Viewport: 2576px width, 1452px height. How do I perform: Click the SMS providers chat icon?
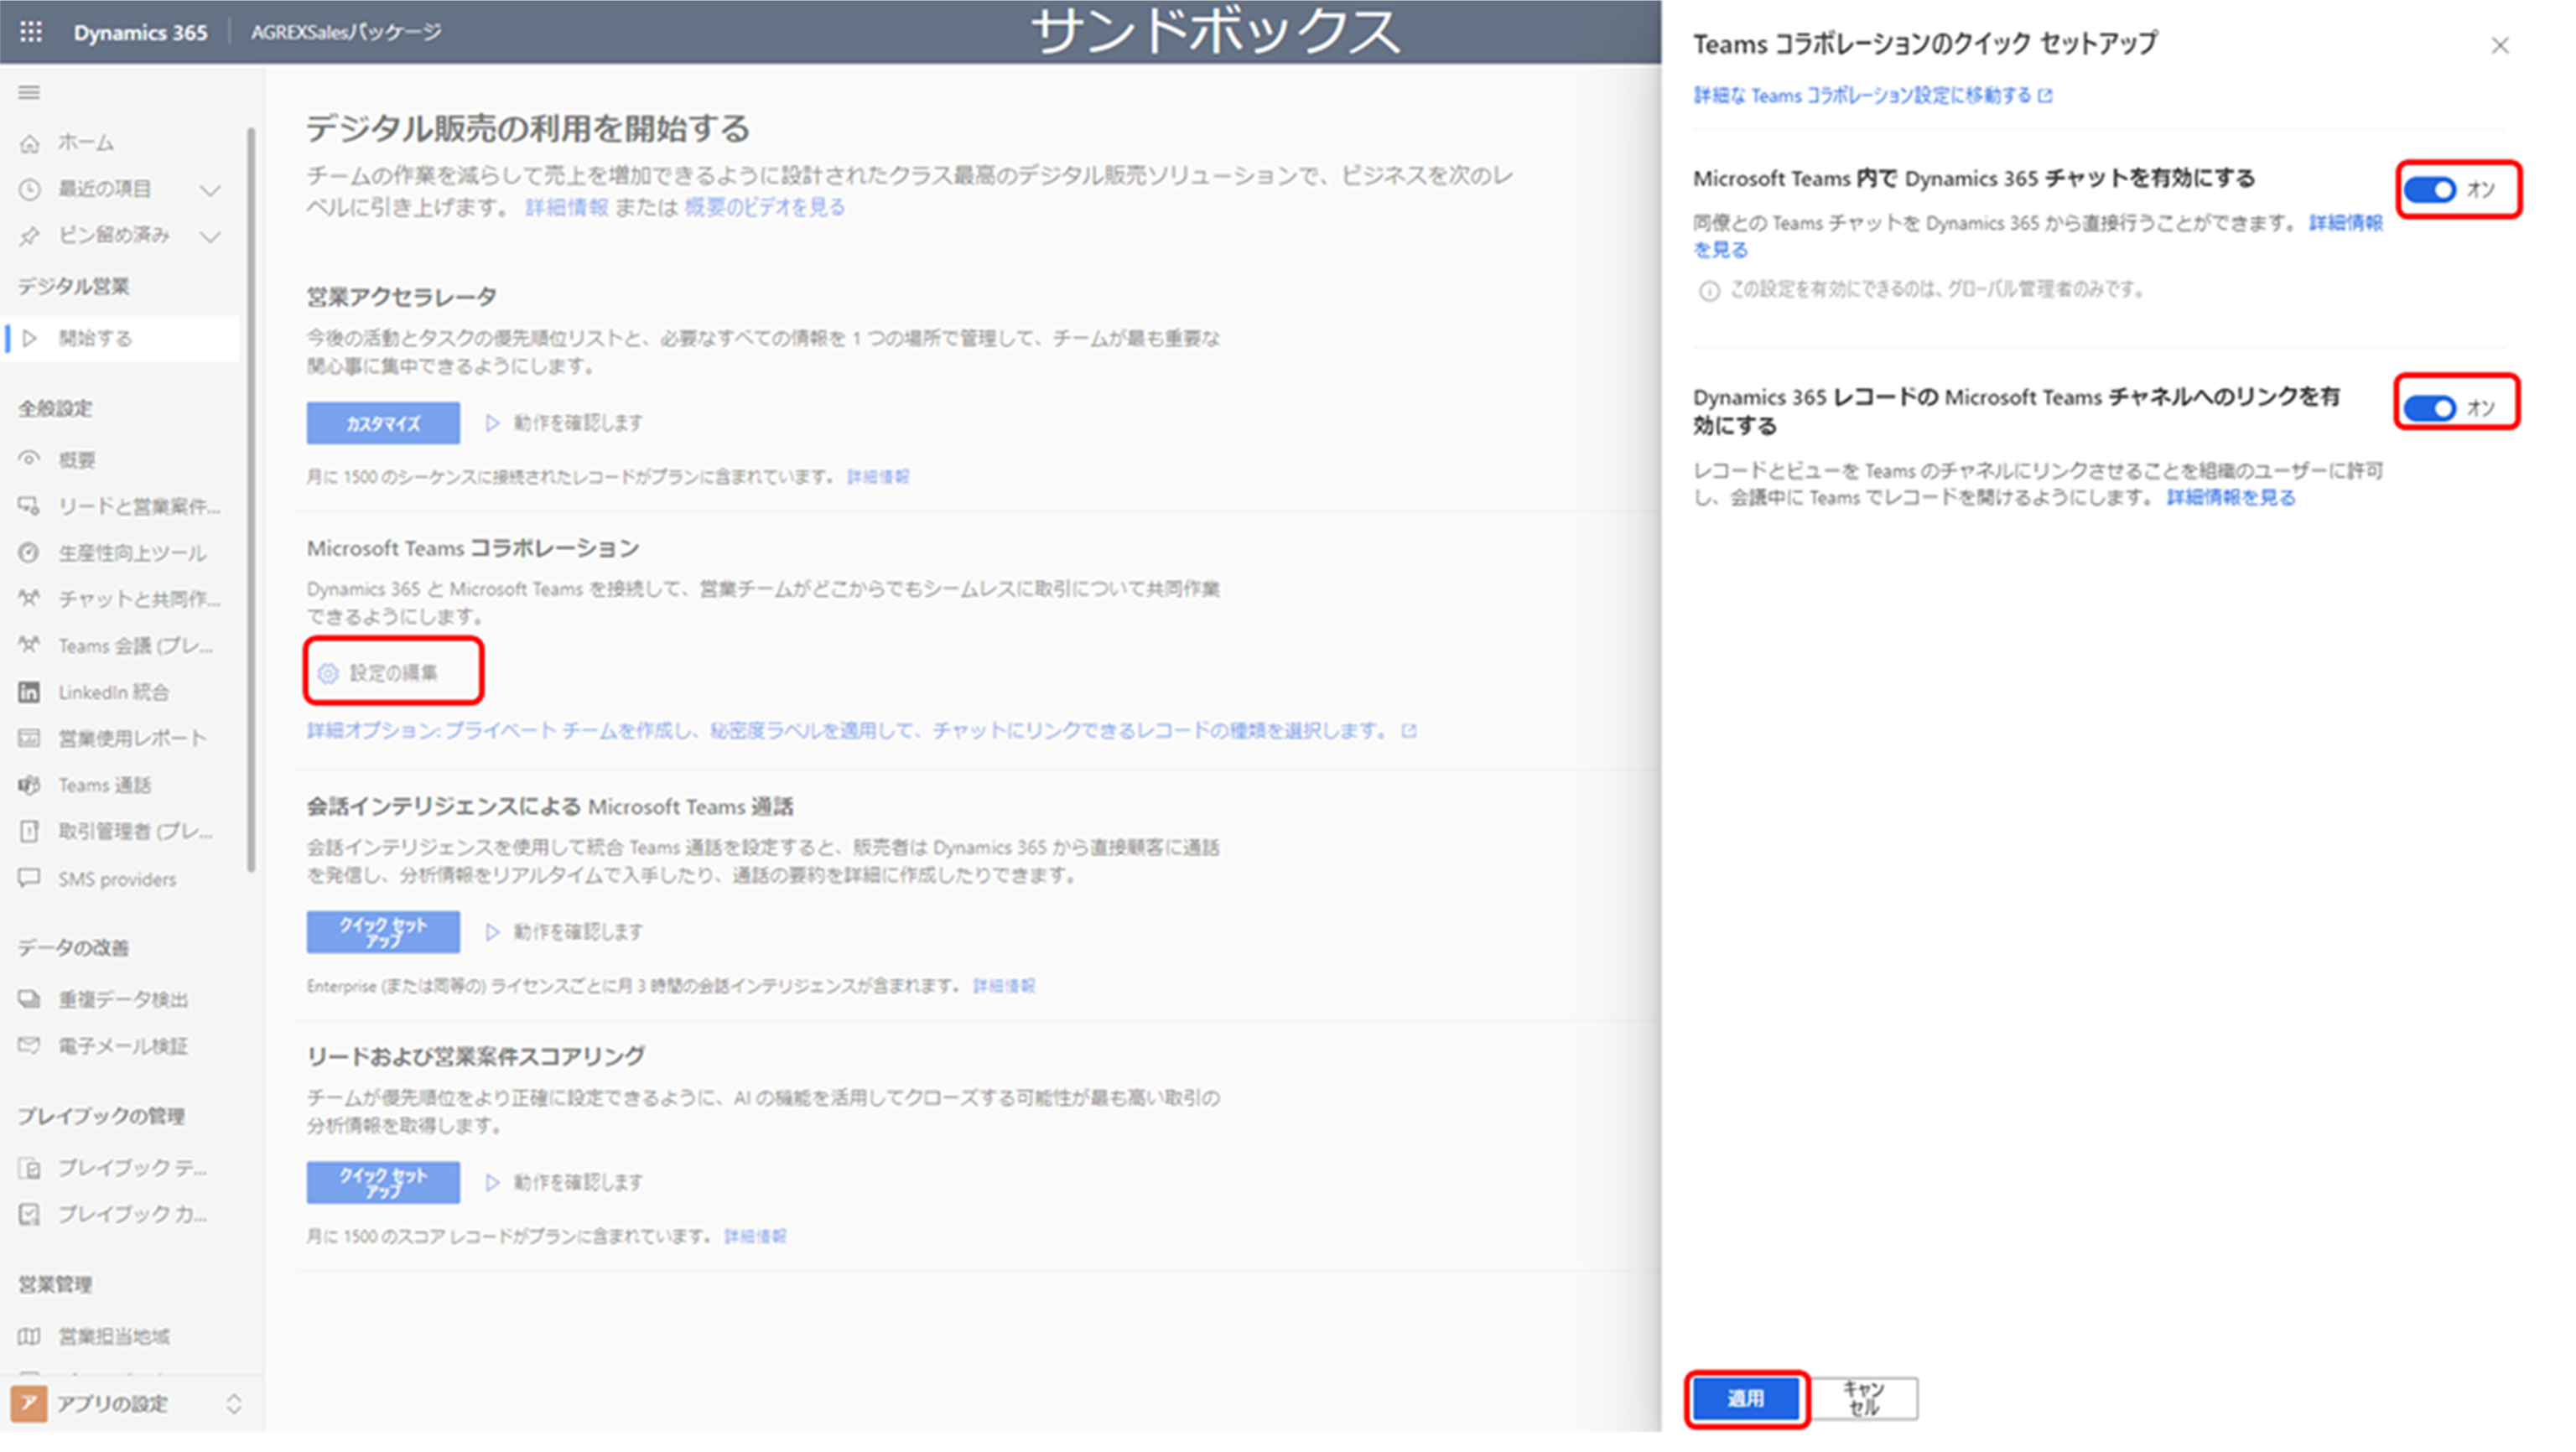coord(30,878)
